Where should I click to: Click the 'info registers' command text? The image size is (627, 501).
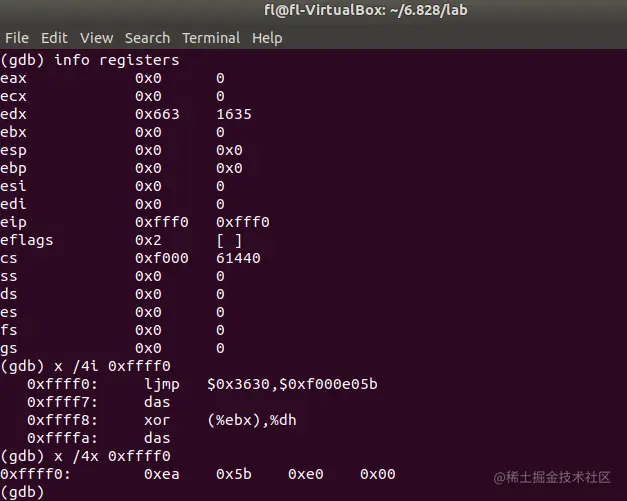117,60
